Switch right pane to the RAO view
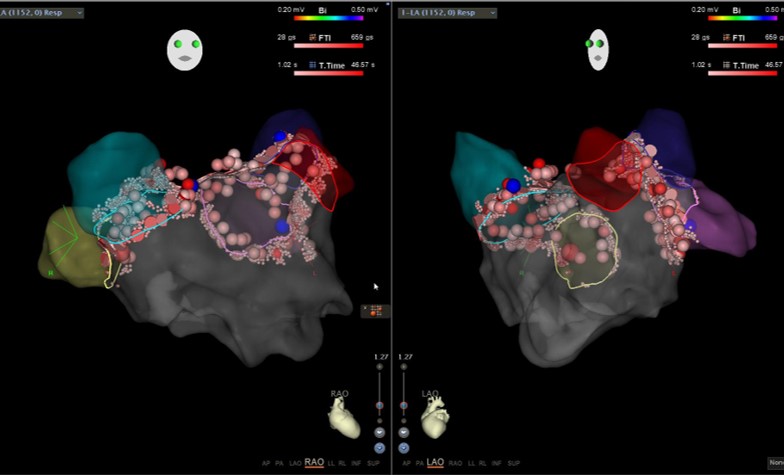The width and height of the screenshot is (784, 475). point(456,463)
